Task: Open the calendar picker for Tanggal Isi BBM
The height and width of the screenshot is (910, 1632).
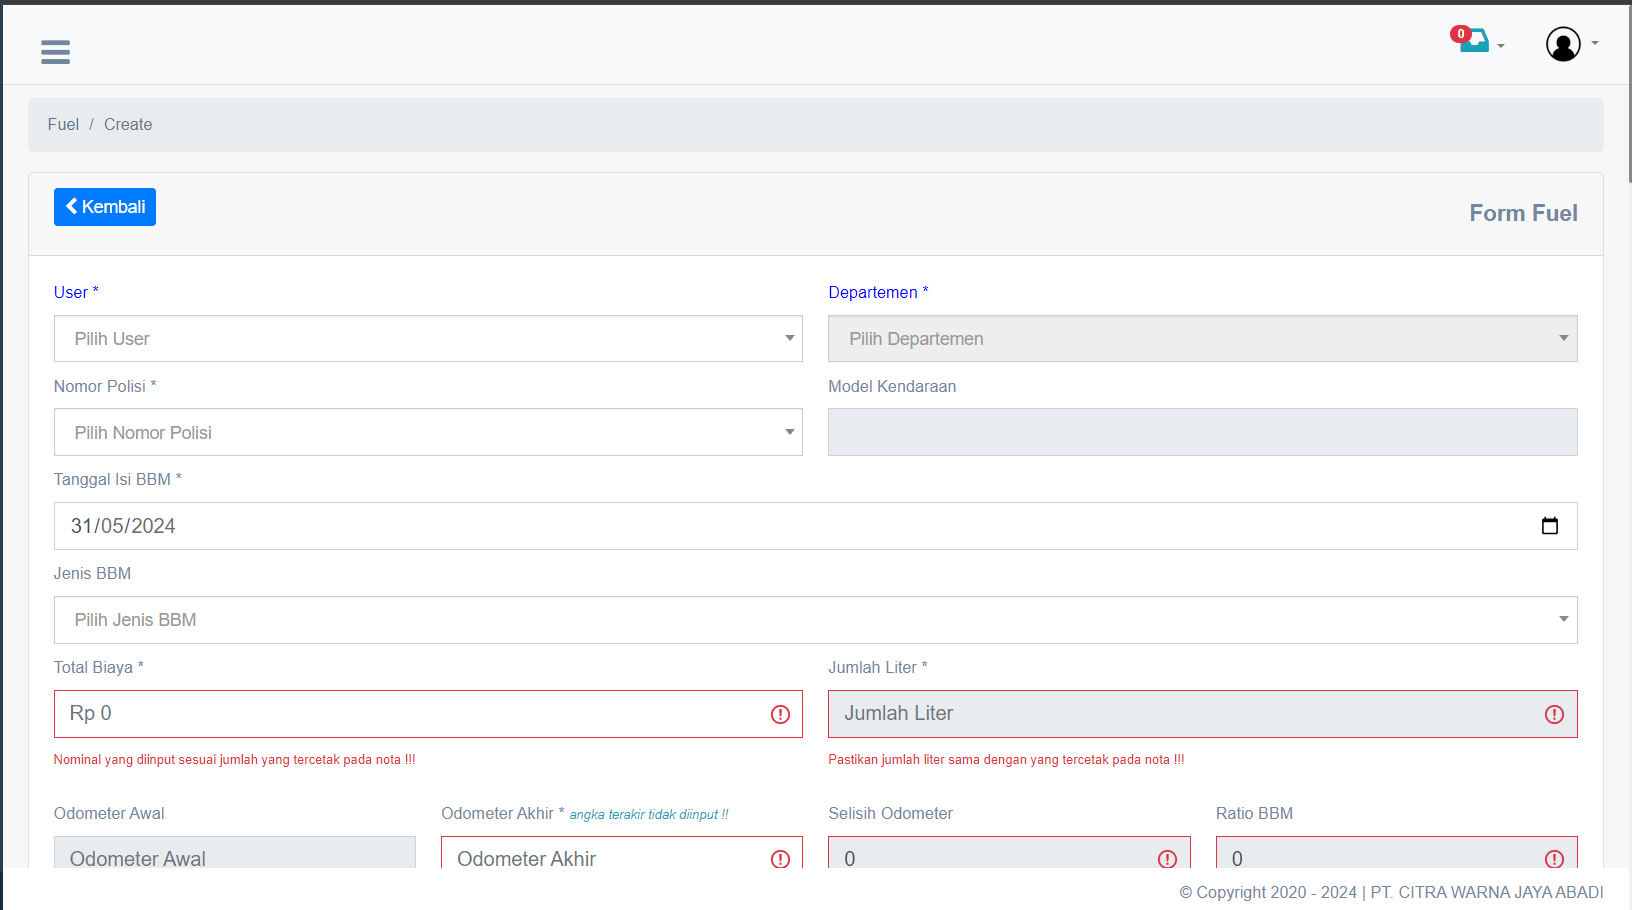Action: click(1549, 526)
